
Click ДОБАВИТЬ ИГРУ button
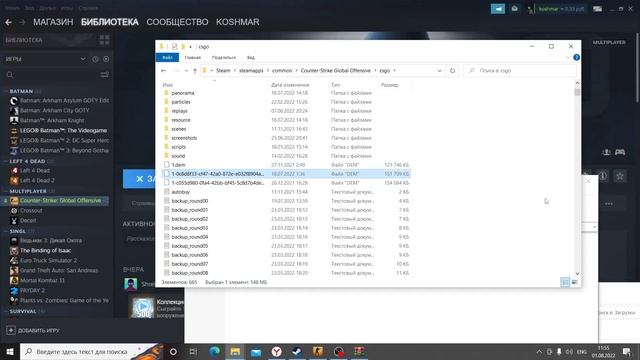[33, 330]
